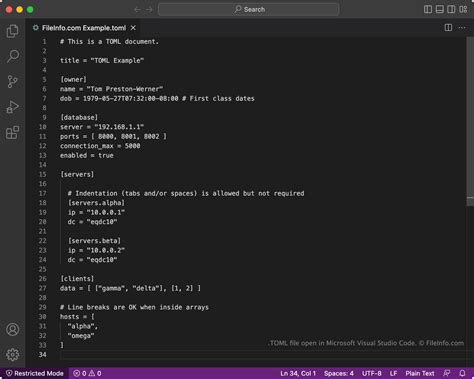Click the Restricted Mode status item
This screenshot has width=474, height=379.
35,373
